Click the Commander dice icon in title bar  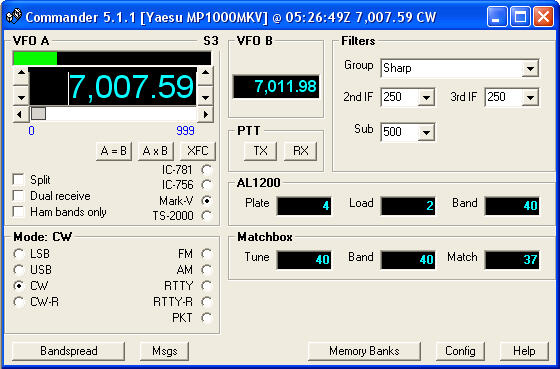pyautogui.click(x=14, y=16)
